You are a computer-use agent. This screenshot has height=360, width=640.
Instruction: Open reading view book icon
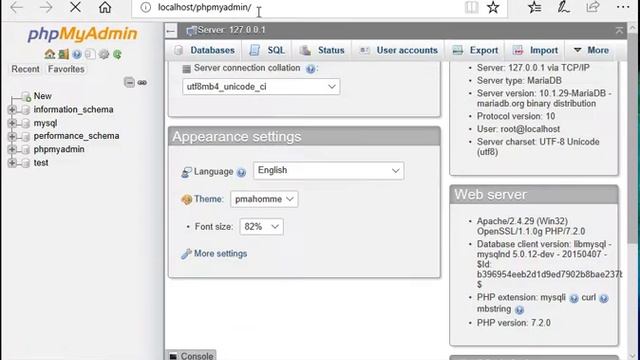point(471,7)
